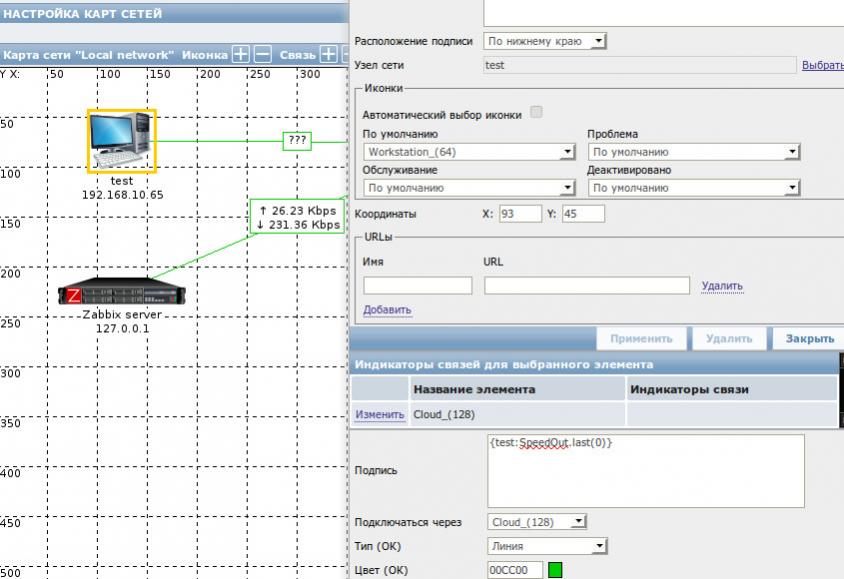
Task: Open the default icon Workstation_(64) dropdown
Action: (469, 152)
